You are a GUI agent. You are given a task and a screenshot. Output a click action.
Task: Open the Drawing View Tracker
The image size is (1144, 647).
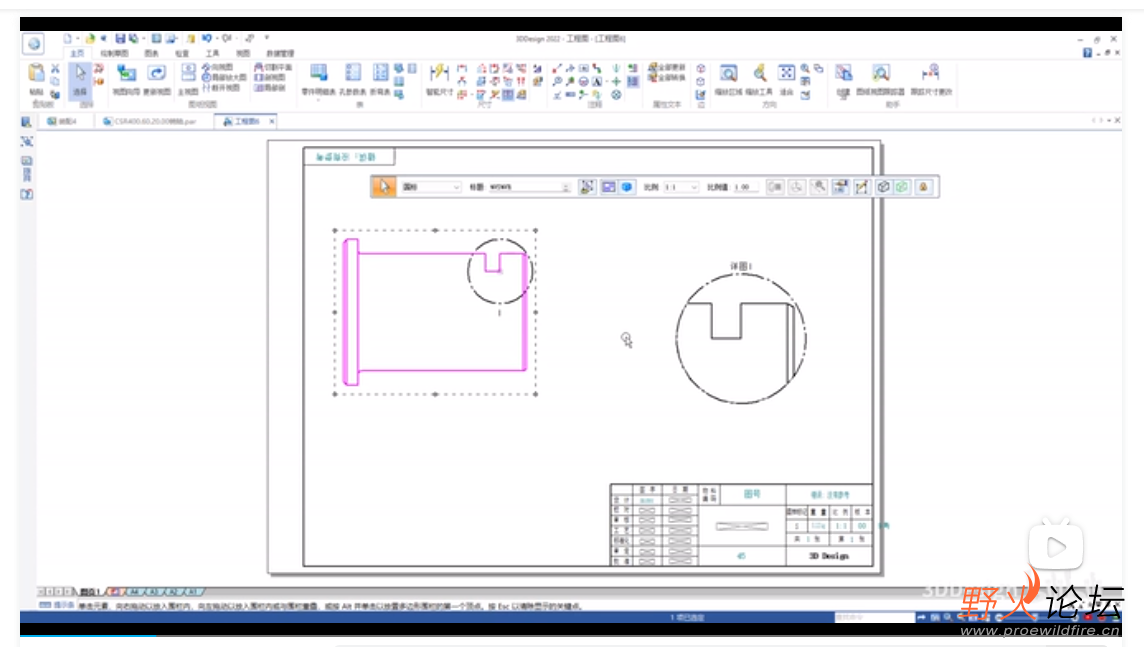tap(881, 80)
